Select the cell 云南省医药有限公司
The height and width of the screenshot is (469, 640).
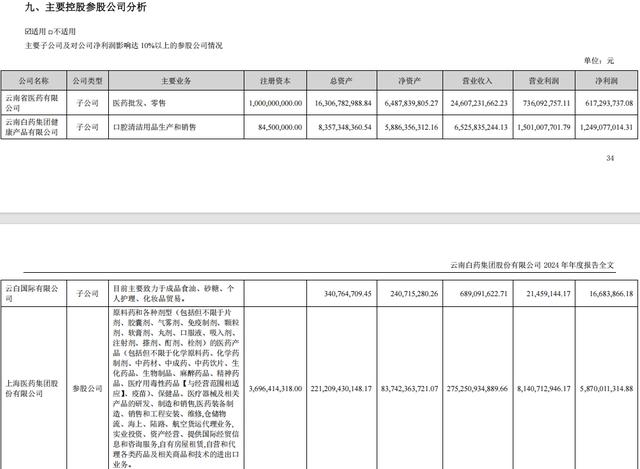(32, 103)
